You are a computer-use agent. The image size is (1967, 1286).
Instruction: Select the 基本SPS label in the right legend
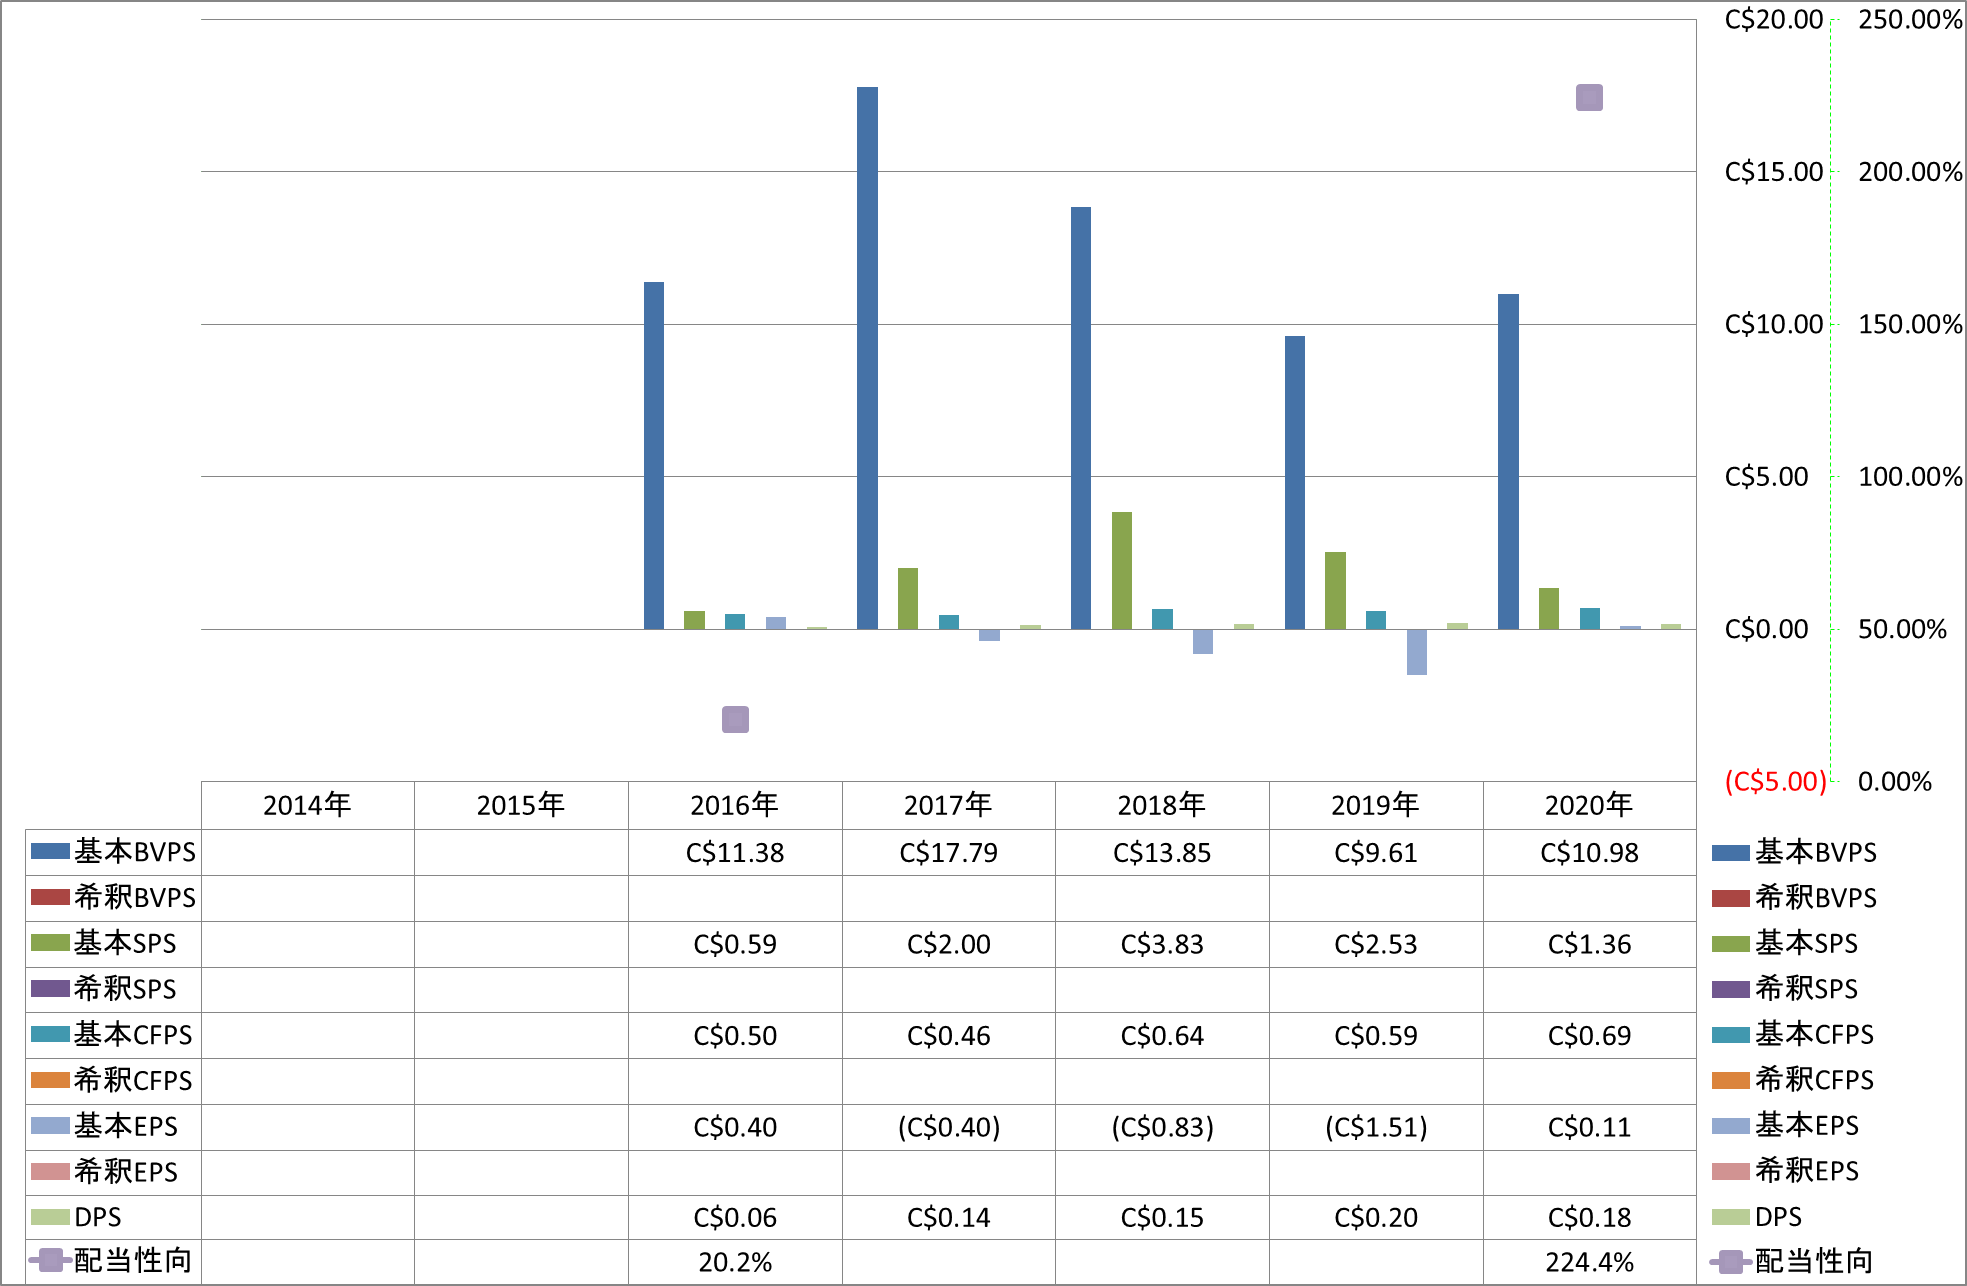point(1806,943)
